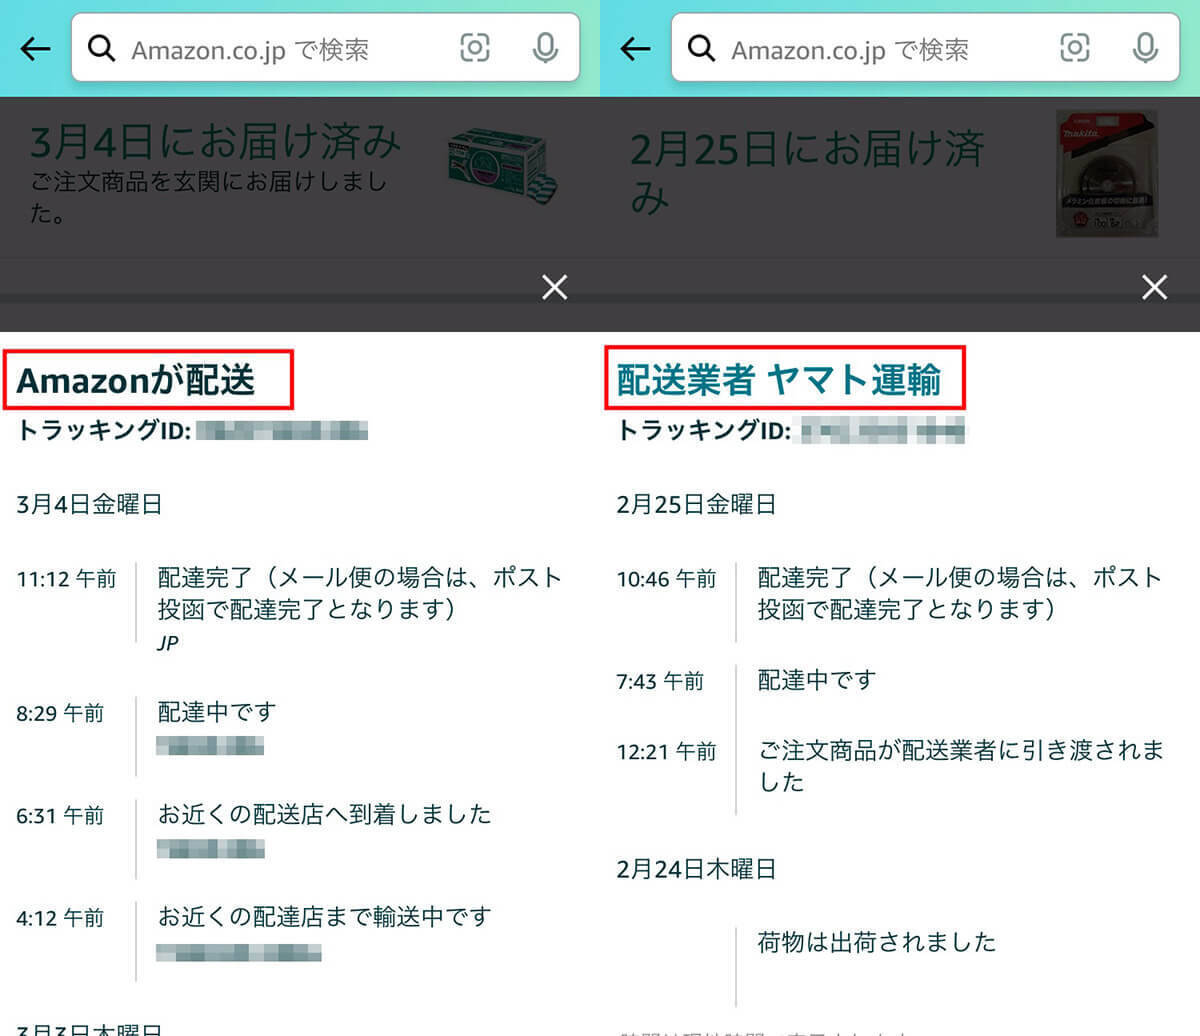Close tracking panel in right screenshot

pyautogui.click(x=1154, y=288)
